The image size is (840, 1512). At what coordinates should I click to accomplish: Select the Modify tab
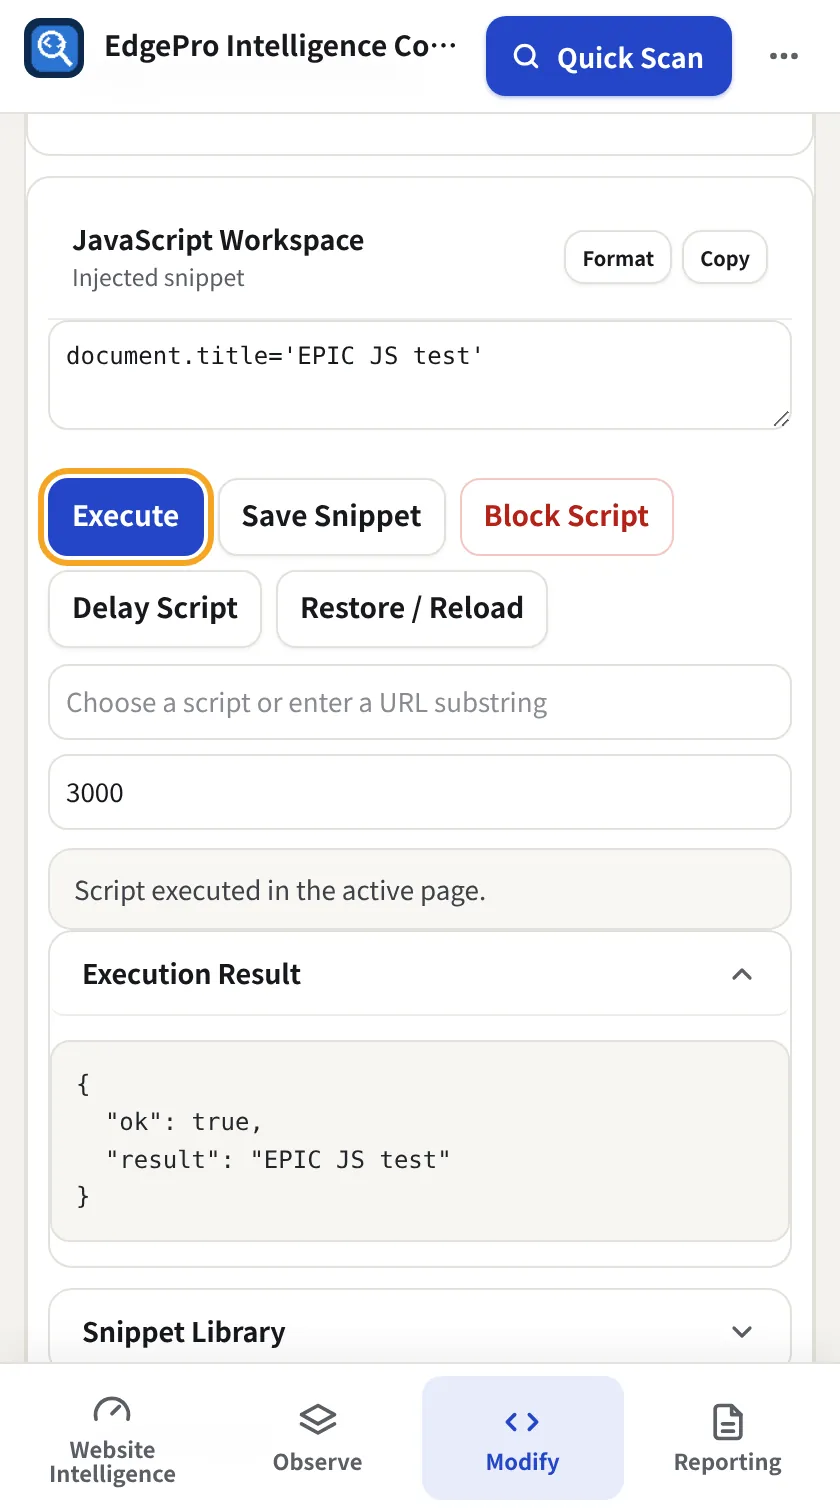(523, 1438)
